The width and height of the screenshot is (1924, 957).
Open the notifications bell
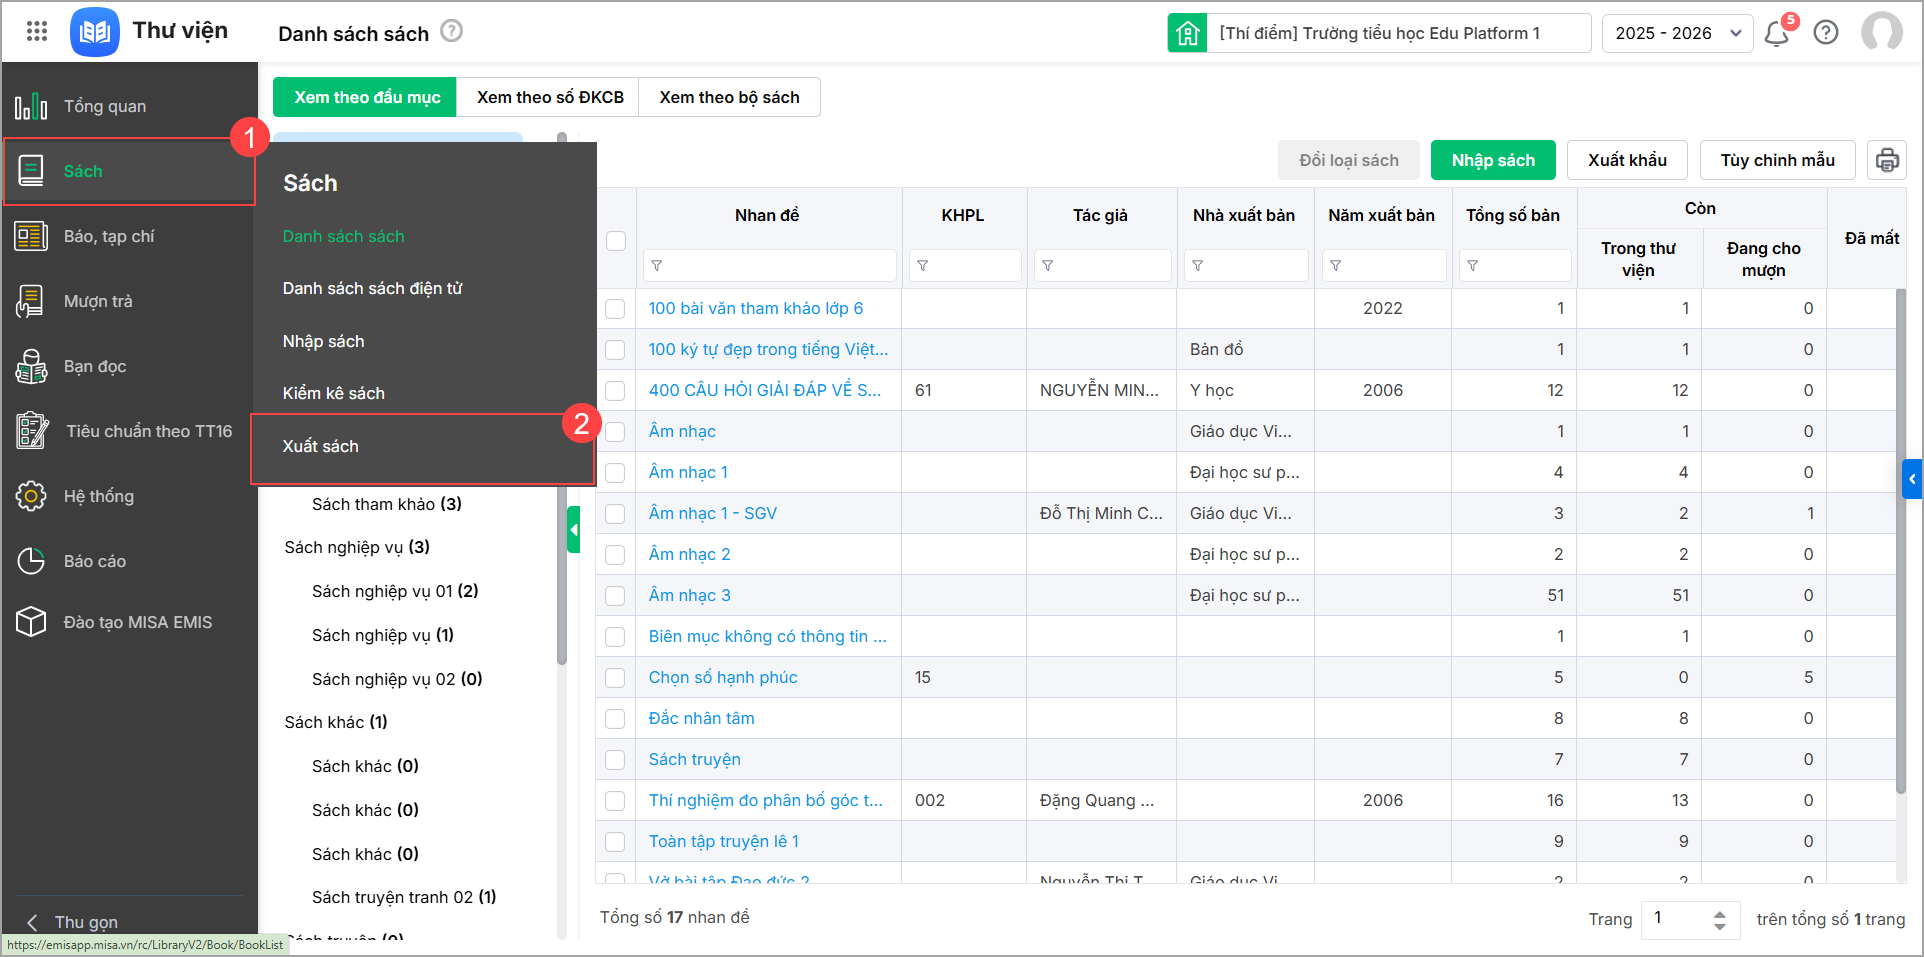(x=1777, y=33)
